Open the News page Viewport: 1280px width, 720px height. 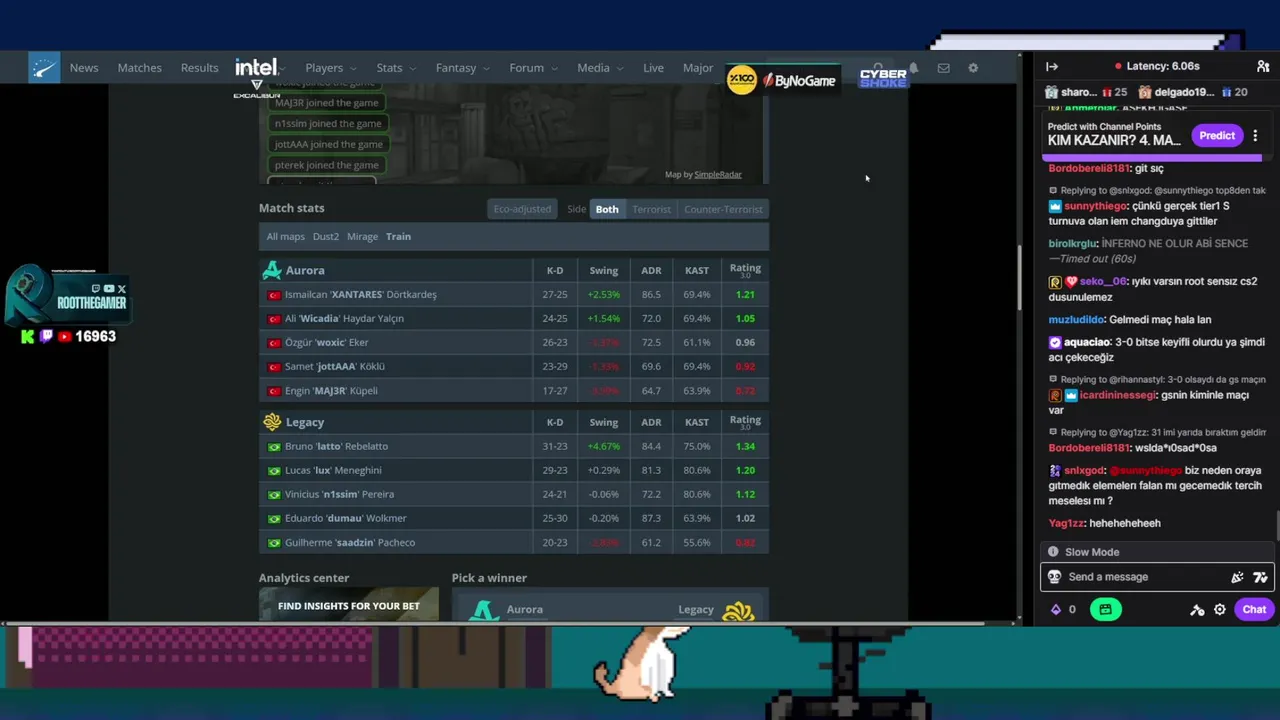pyautogui.click(x=84, y=68)
